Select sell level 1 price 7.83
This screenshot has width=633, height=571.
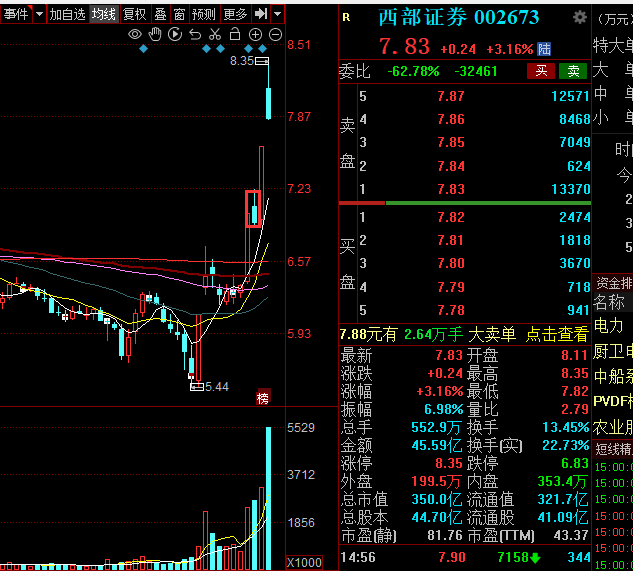coord(451,189)
